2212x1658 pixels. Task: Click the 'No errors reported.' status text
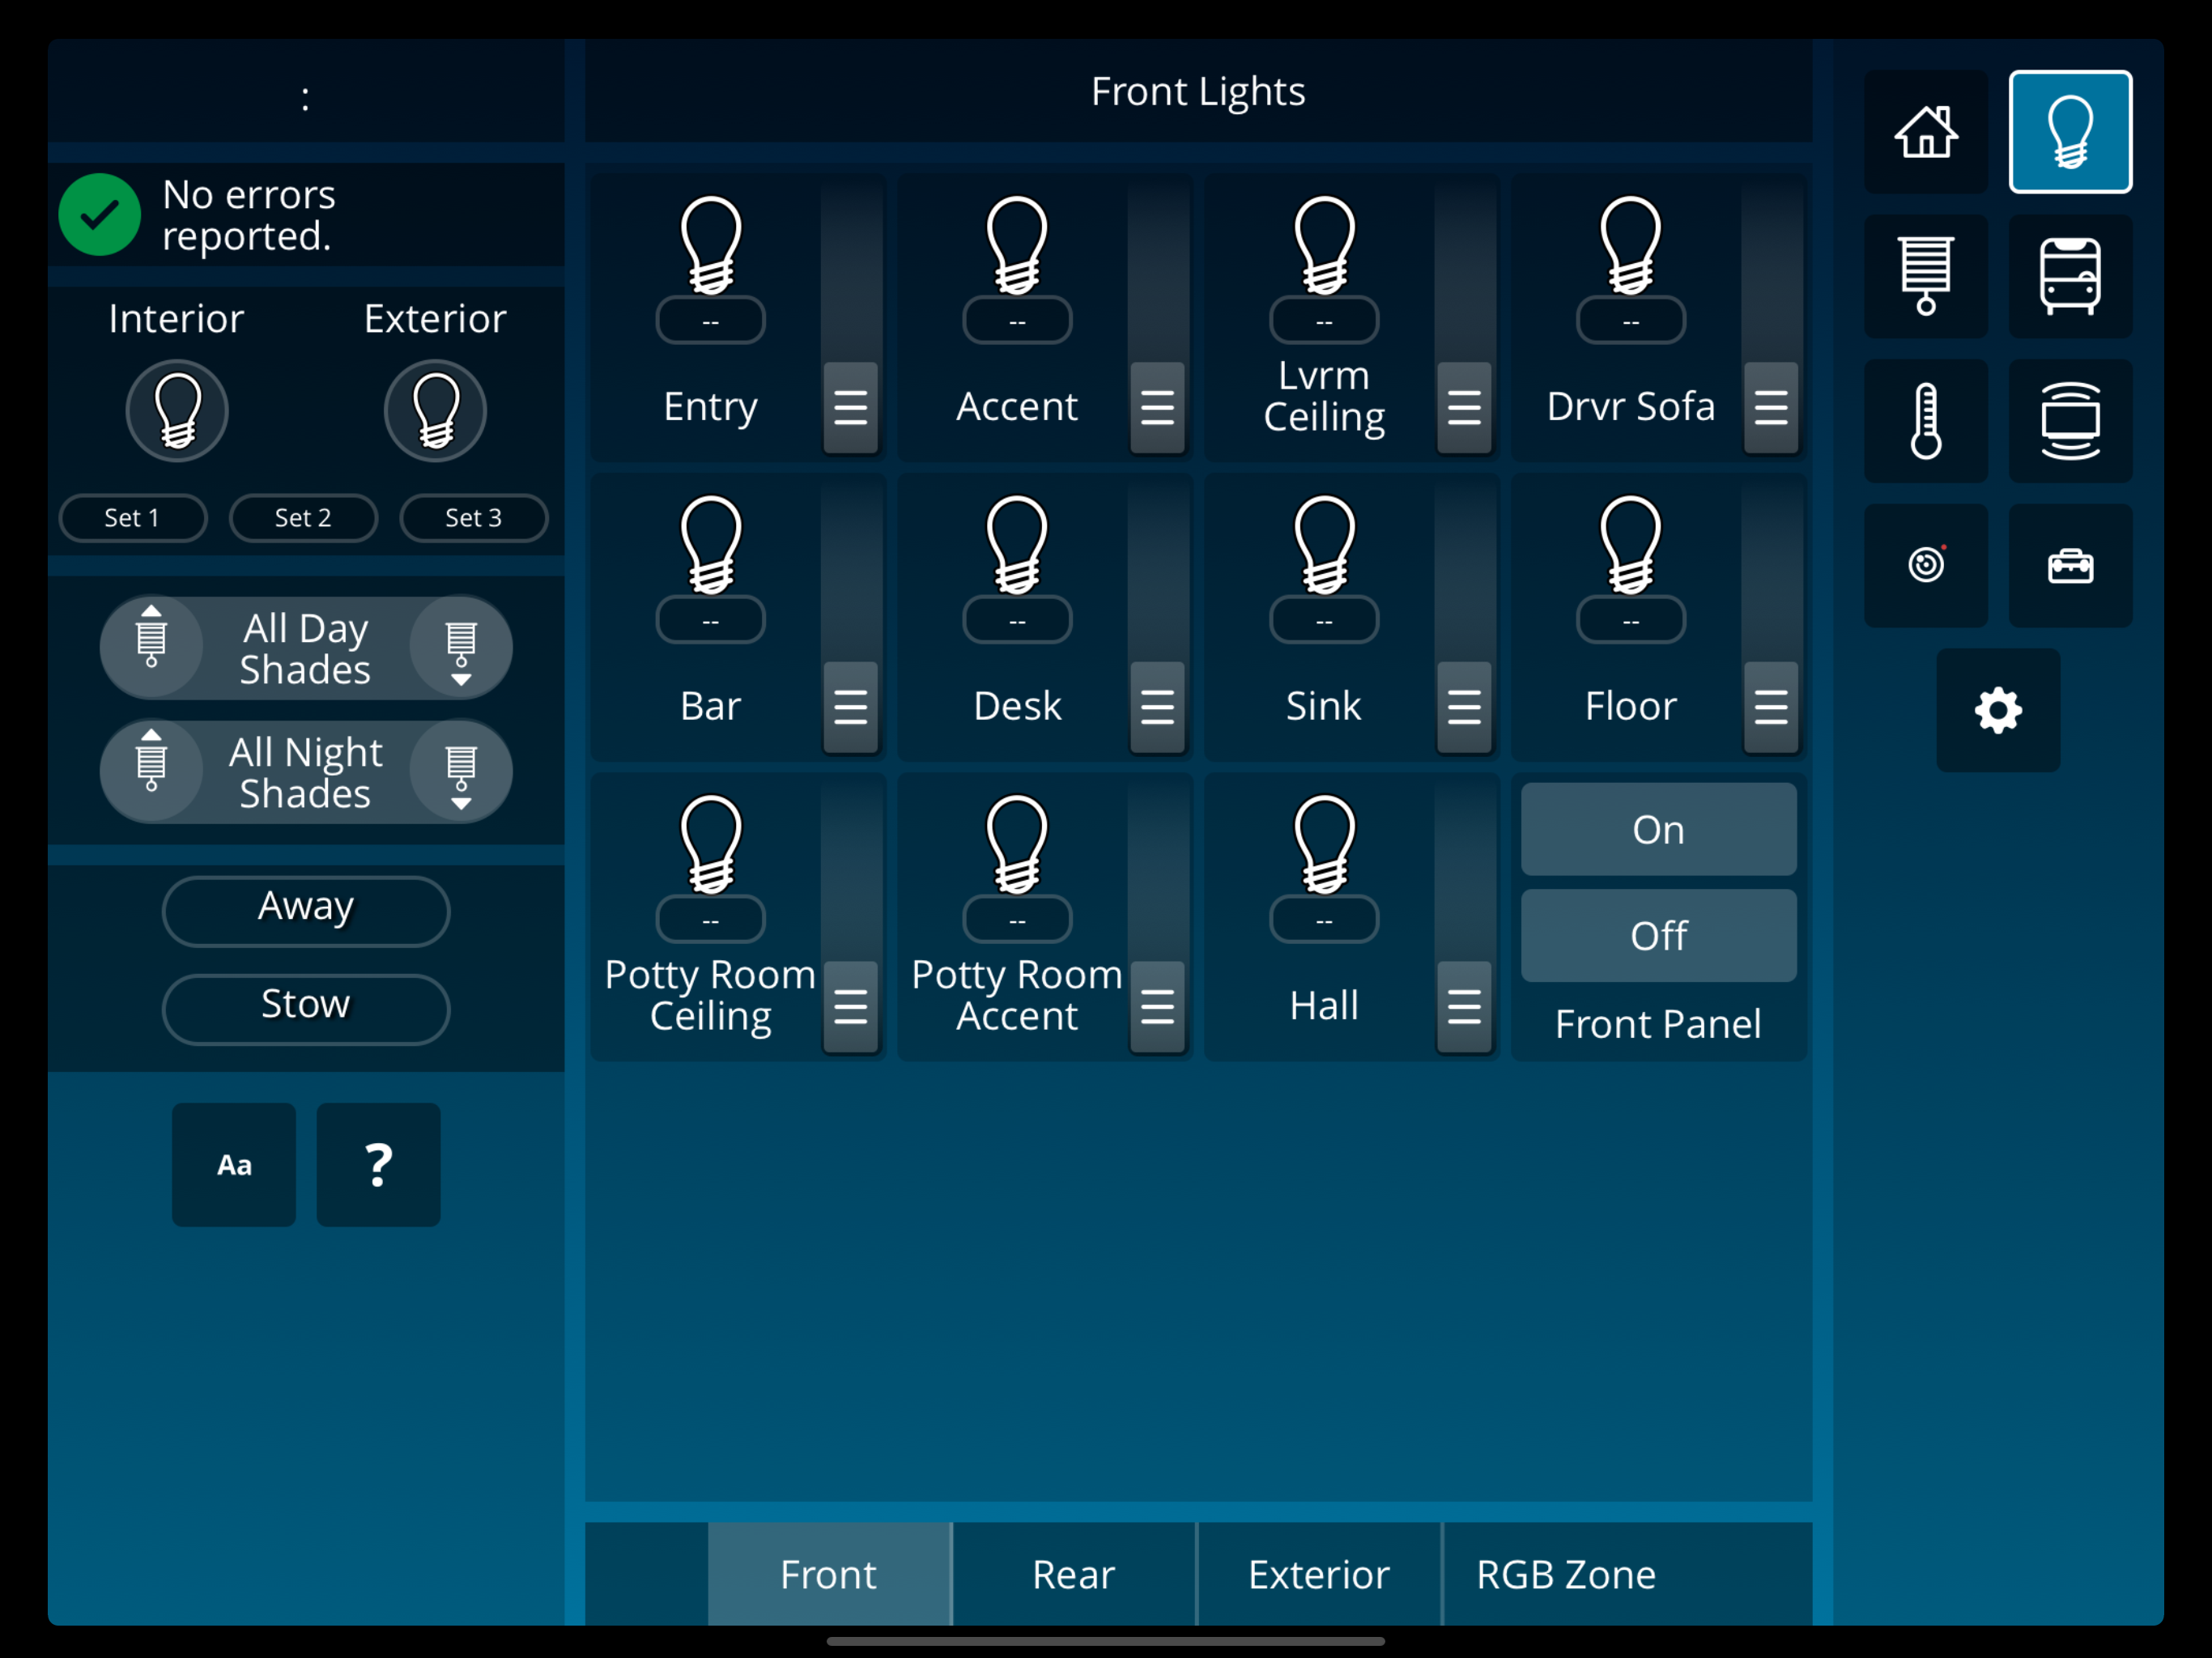(x=249, y=215)
